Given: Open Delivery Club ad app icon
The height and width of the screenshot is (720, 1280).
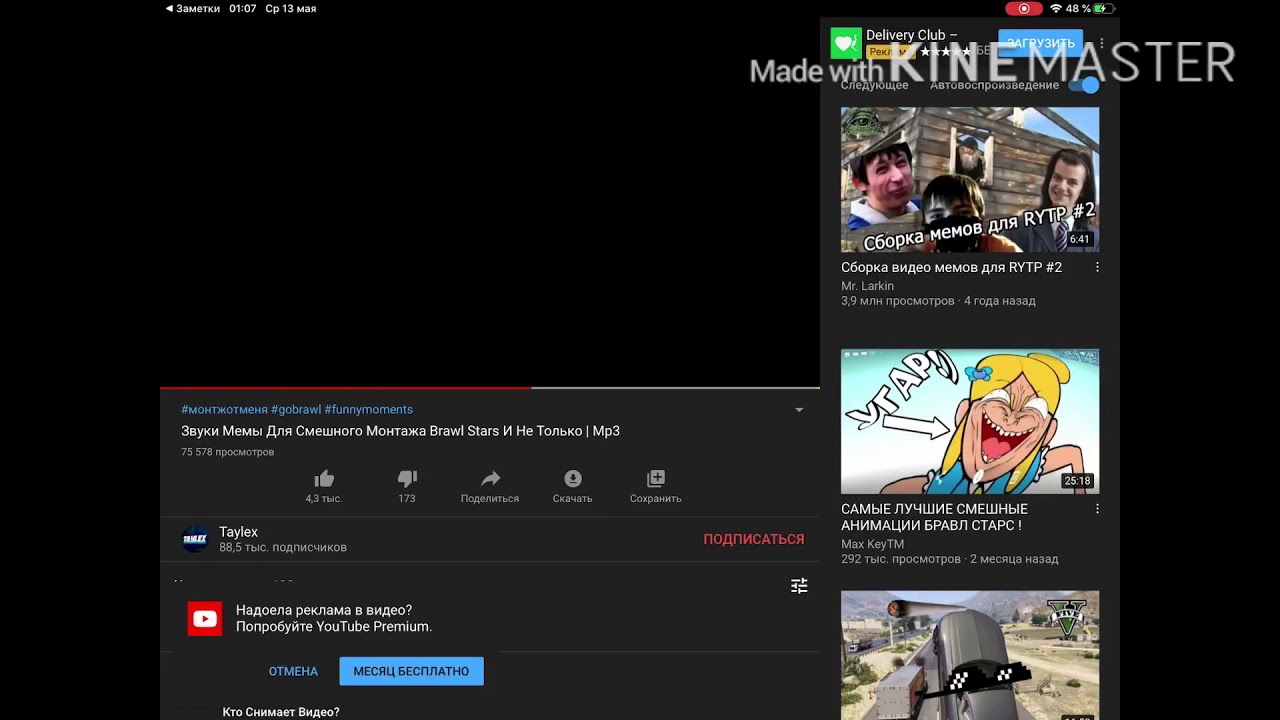Looking at the screenshot, I should 846,43.
